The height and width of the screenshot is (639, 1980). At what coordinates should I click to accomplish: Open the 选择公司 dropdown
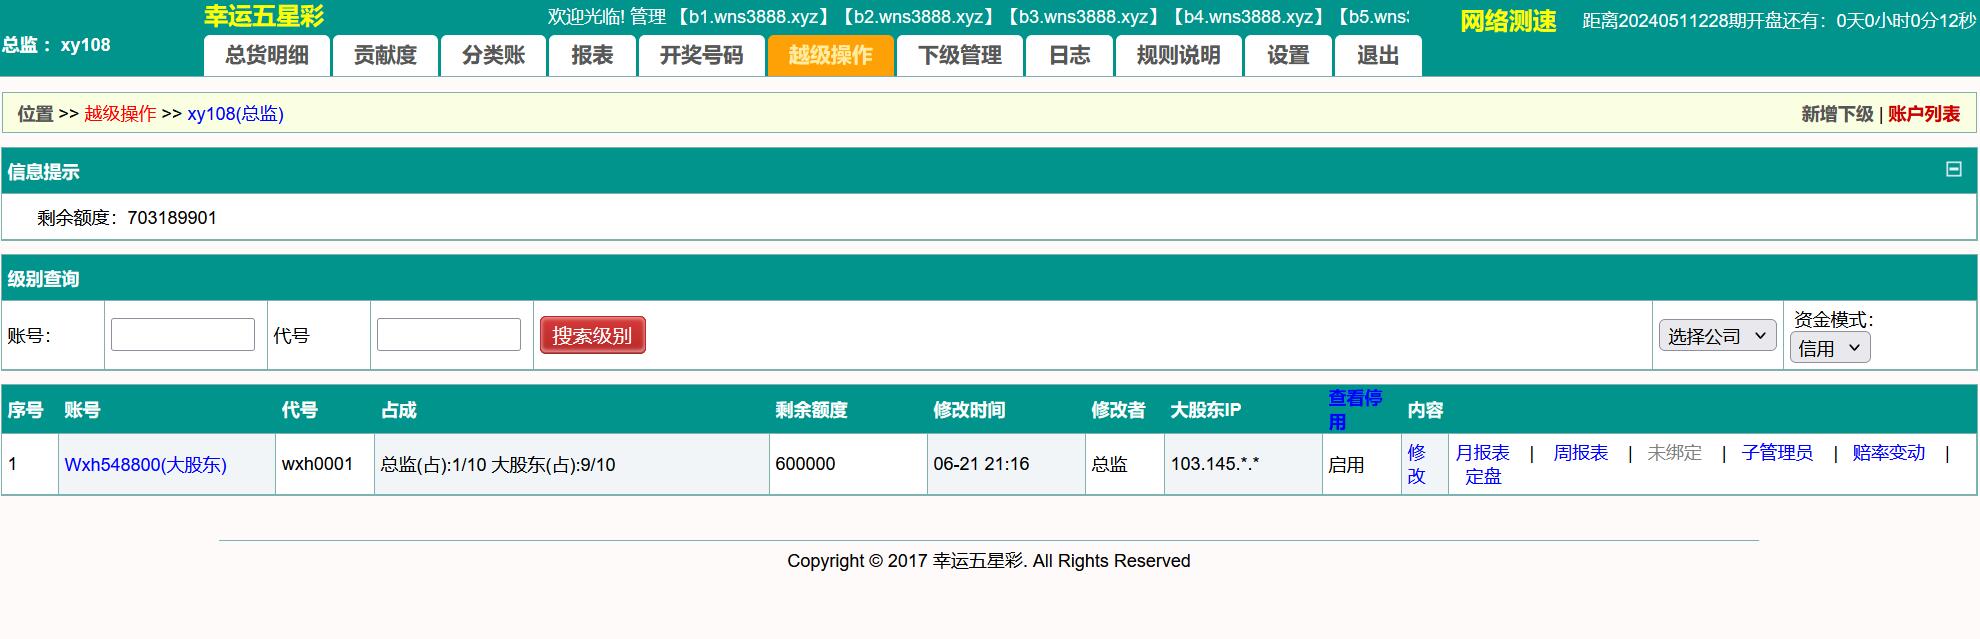1717,336
